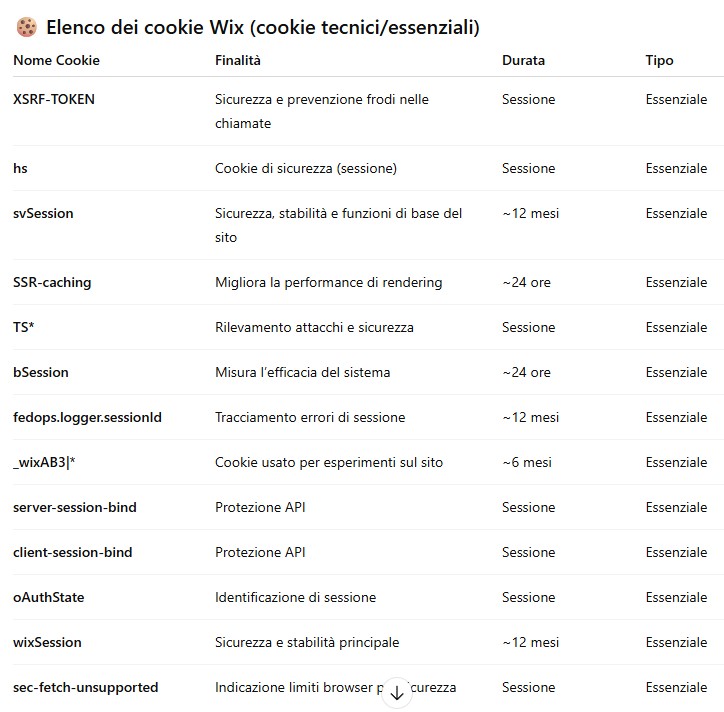Viewport: 724px width, 712px height.
Task: Click the oAuthState cookie name
Action: click(x=49, y=597)
